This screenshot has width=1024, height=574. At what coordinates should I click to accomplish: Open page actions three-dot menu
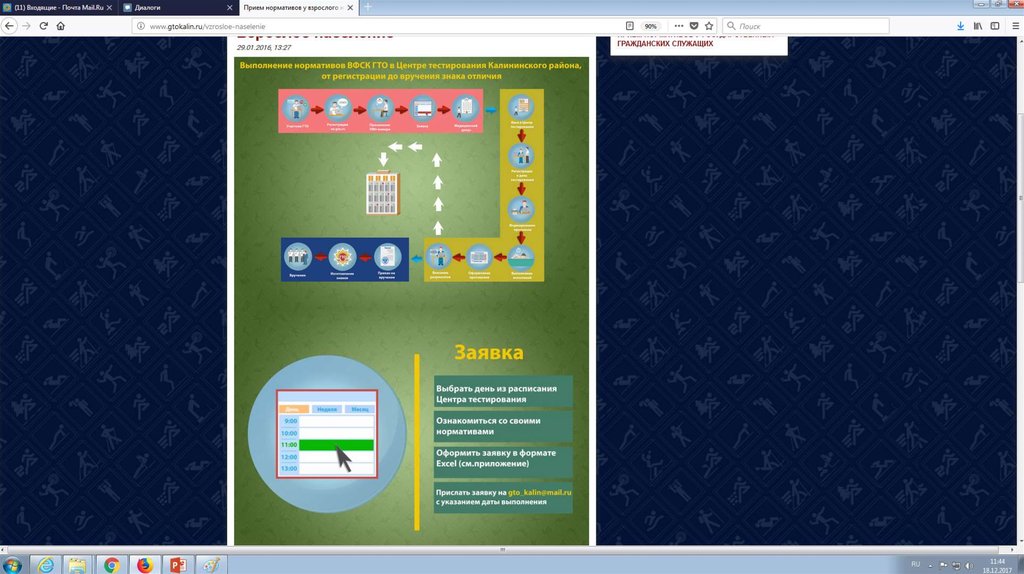679,26
